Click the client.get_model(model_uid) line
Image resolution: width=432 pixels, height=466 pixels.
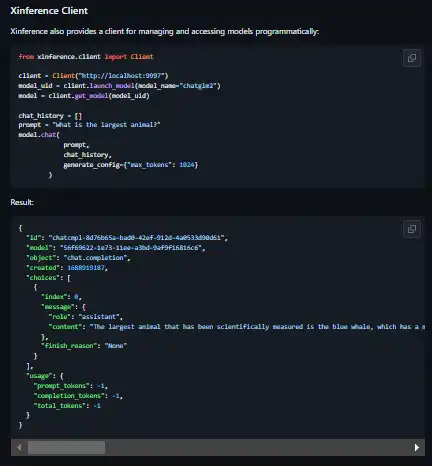coord(84,96)
